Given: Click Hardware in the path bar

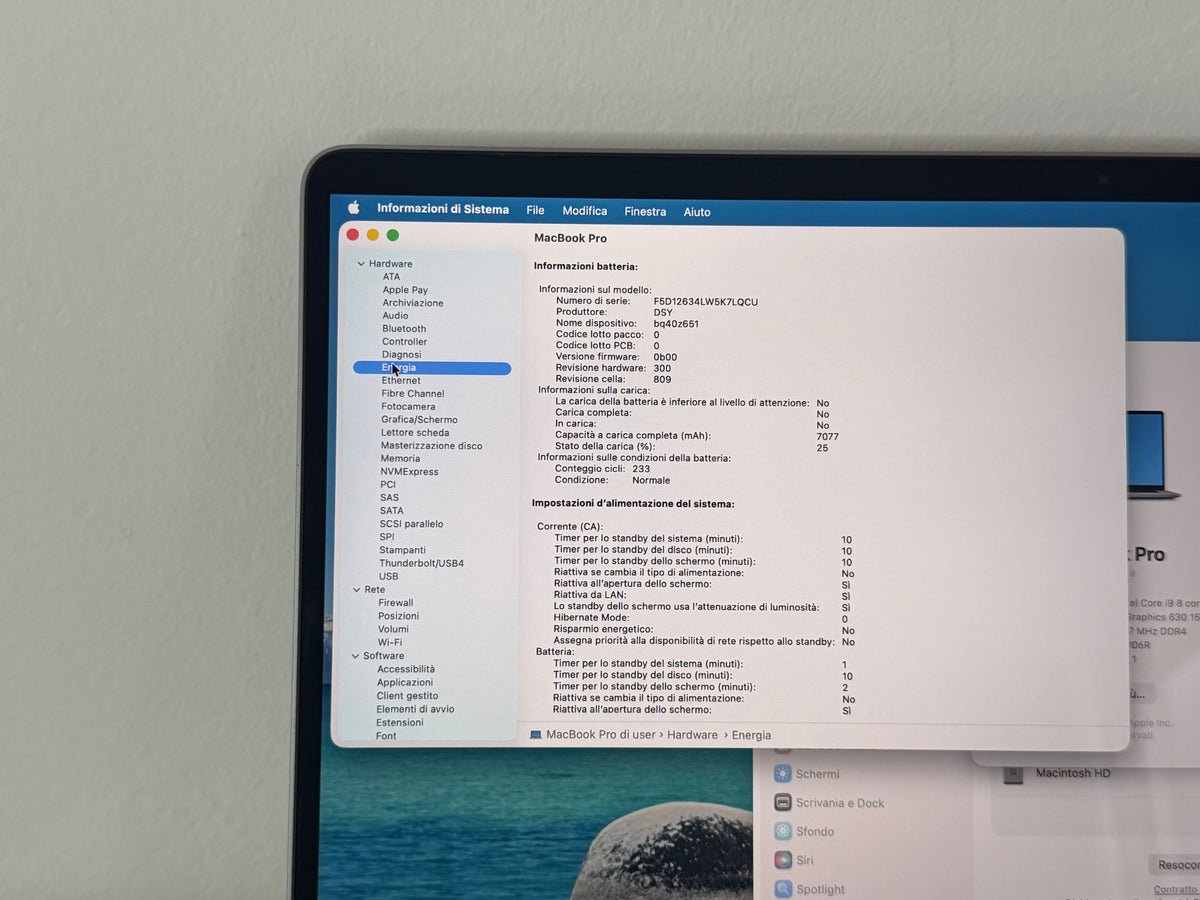Looking at the screenshot, I should pyautogui.click(x=693, y=735).
